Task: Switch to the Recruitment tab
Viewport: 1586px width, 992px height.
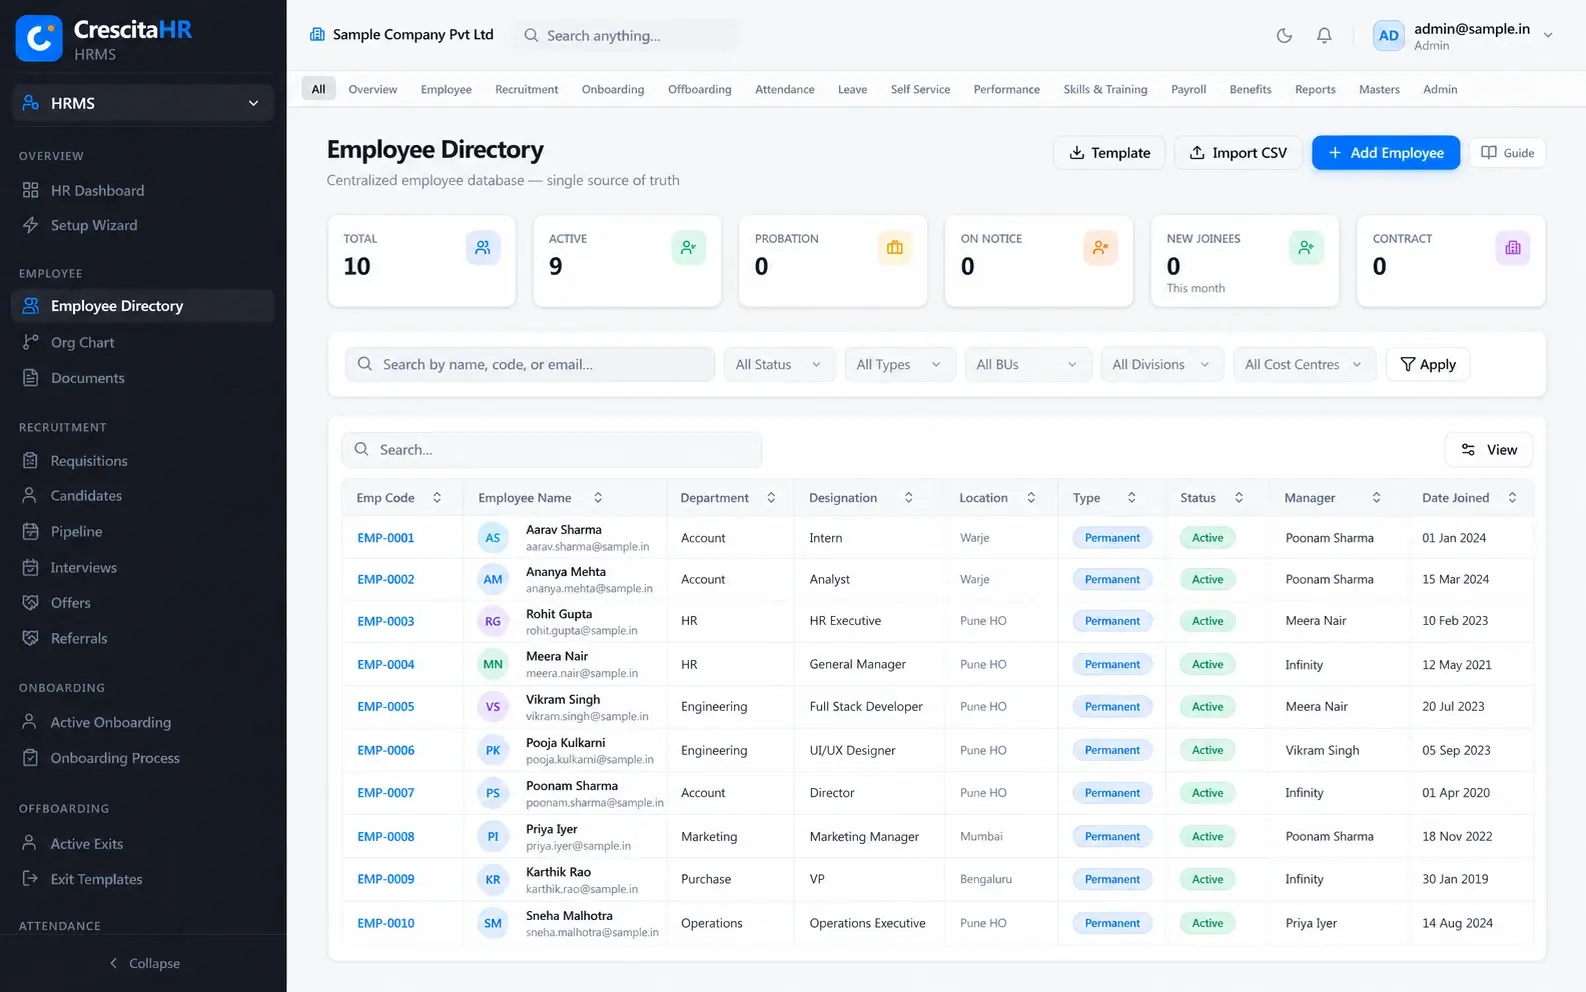Action: point(527,89)
